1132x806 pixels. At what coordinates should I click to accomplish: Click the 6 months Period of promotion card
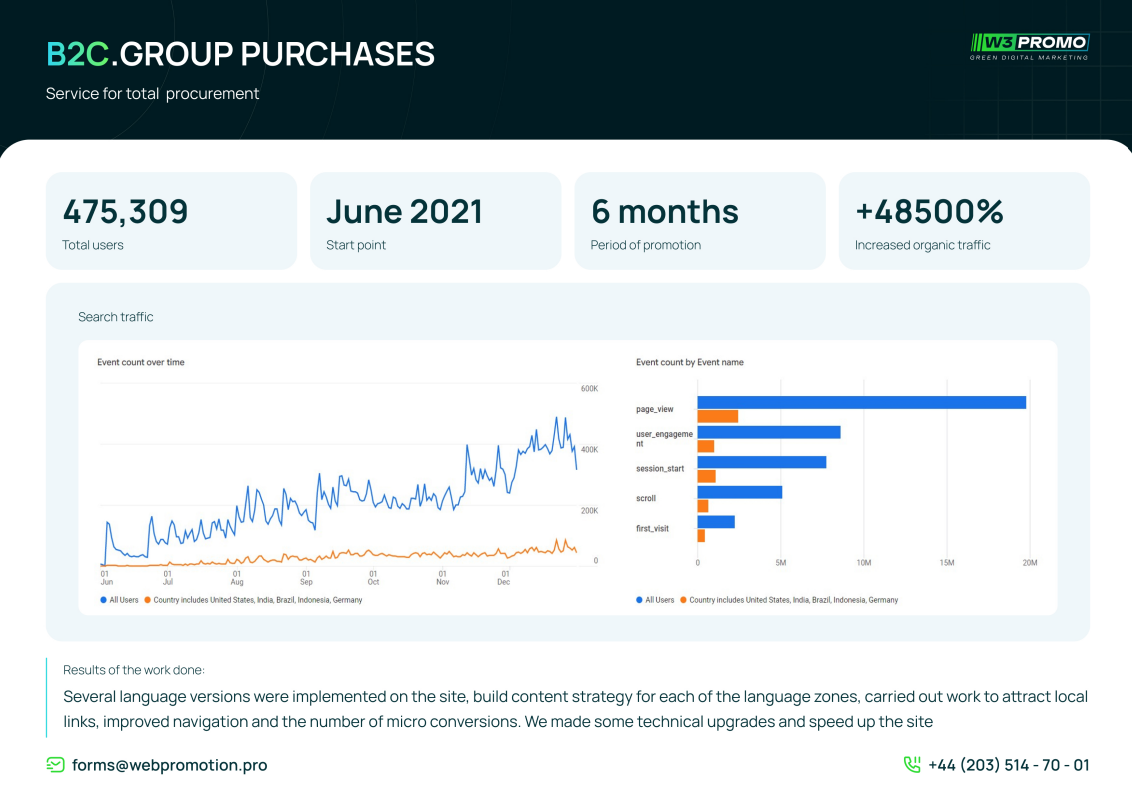699,221
